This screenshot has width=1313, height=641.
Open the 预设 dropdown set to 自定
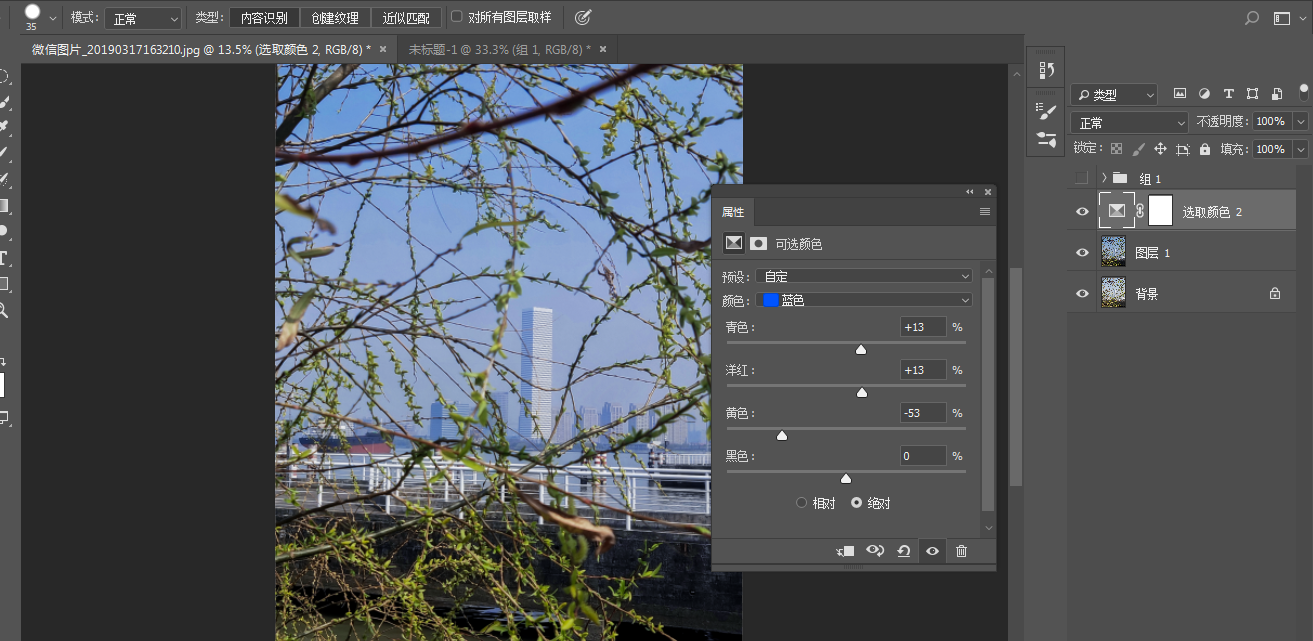(x=864, y=276)
